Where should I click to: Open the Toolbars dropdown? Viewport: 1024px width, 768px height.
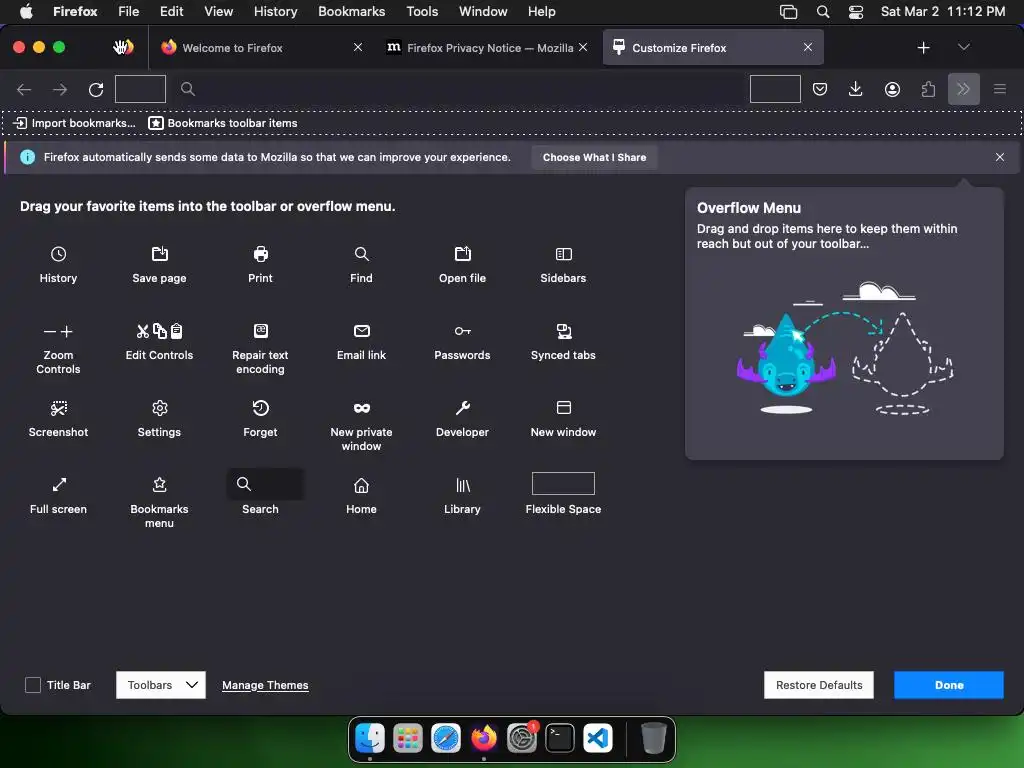click(x=161, y=685)
